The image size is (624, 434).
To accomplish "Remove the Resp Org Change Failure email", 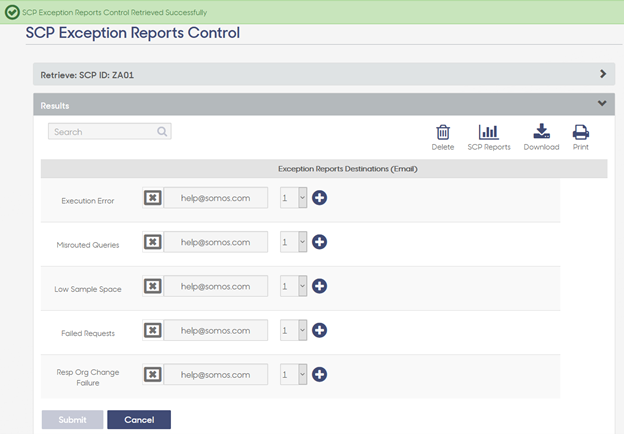I will [152, 374].
